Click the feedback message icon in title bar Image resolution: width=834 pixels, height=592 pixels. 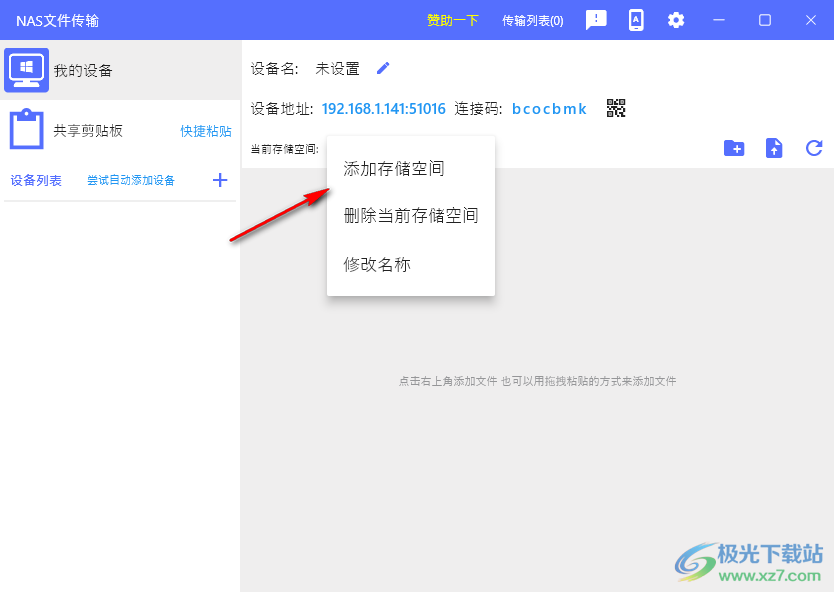(x=596, y=20)
